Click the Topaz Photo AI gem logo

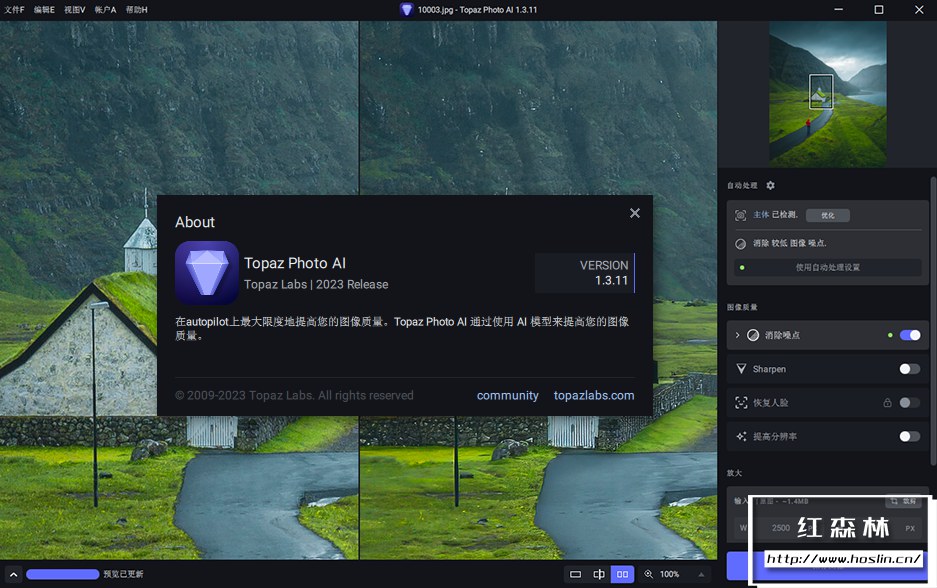pyautogui.click(x=207, y=272)
